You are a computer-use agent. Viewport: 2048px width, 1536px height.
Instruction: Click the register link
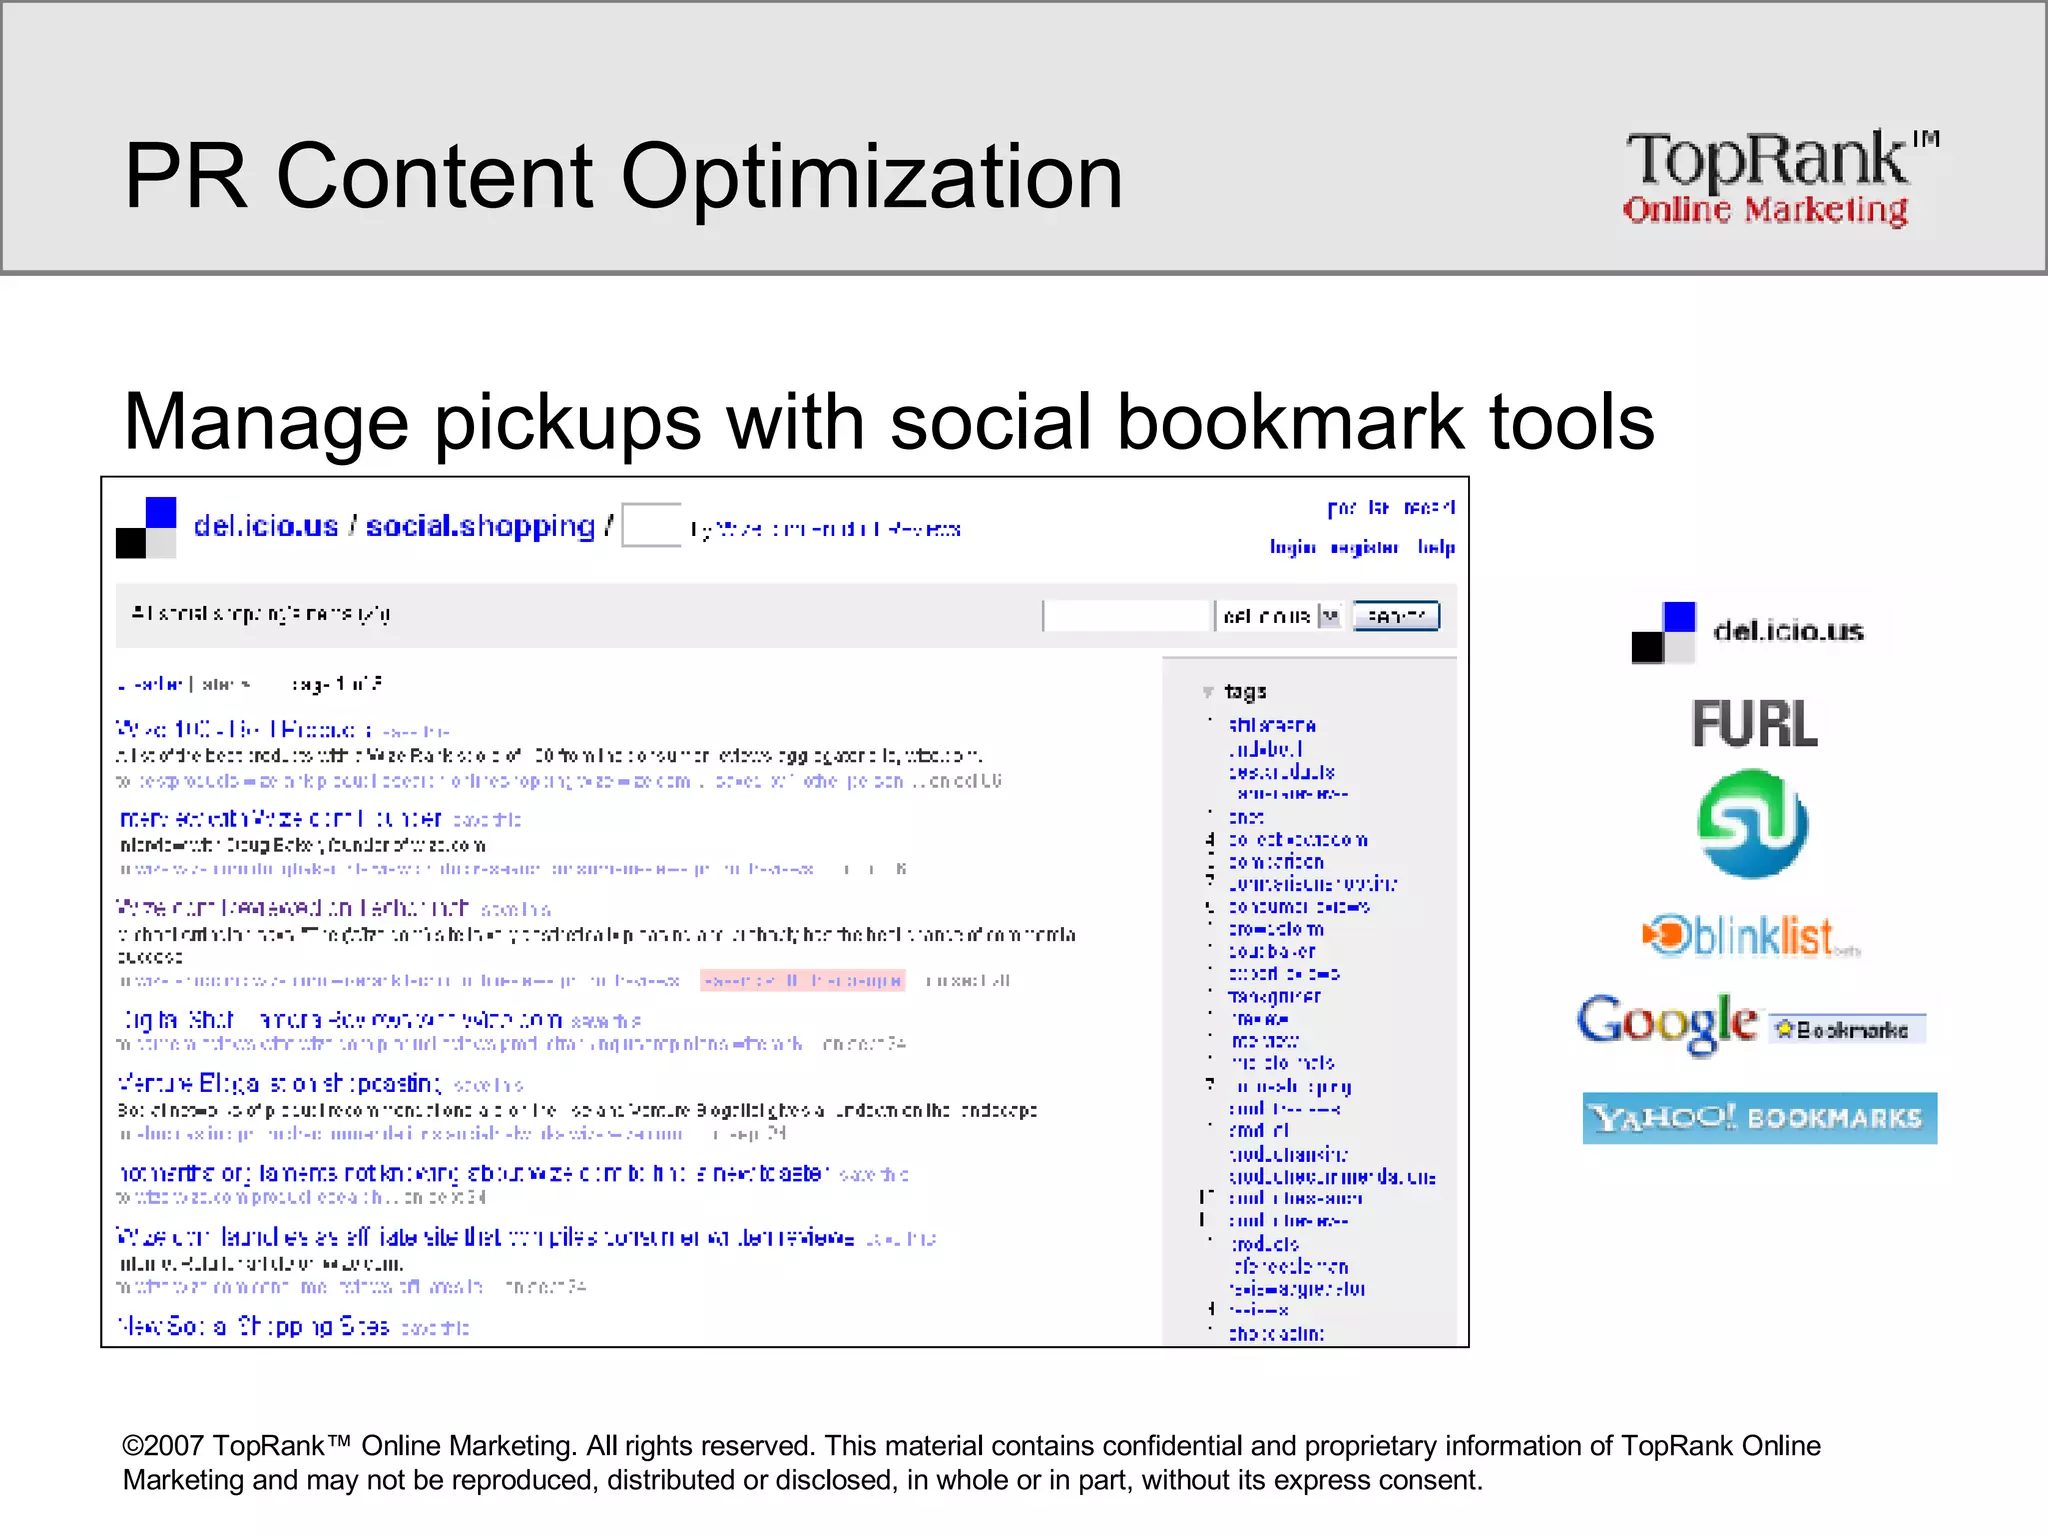(1364, 547)
